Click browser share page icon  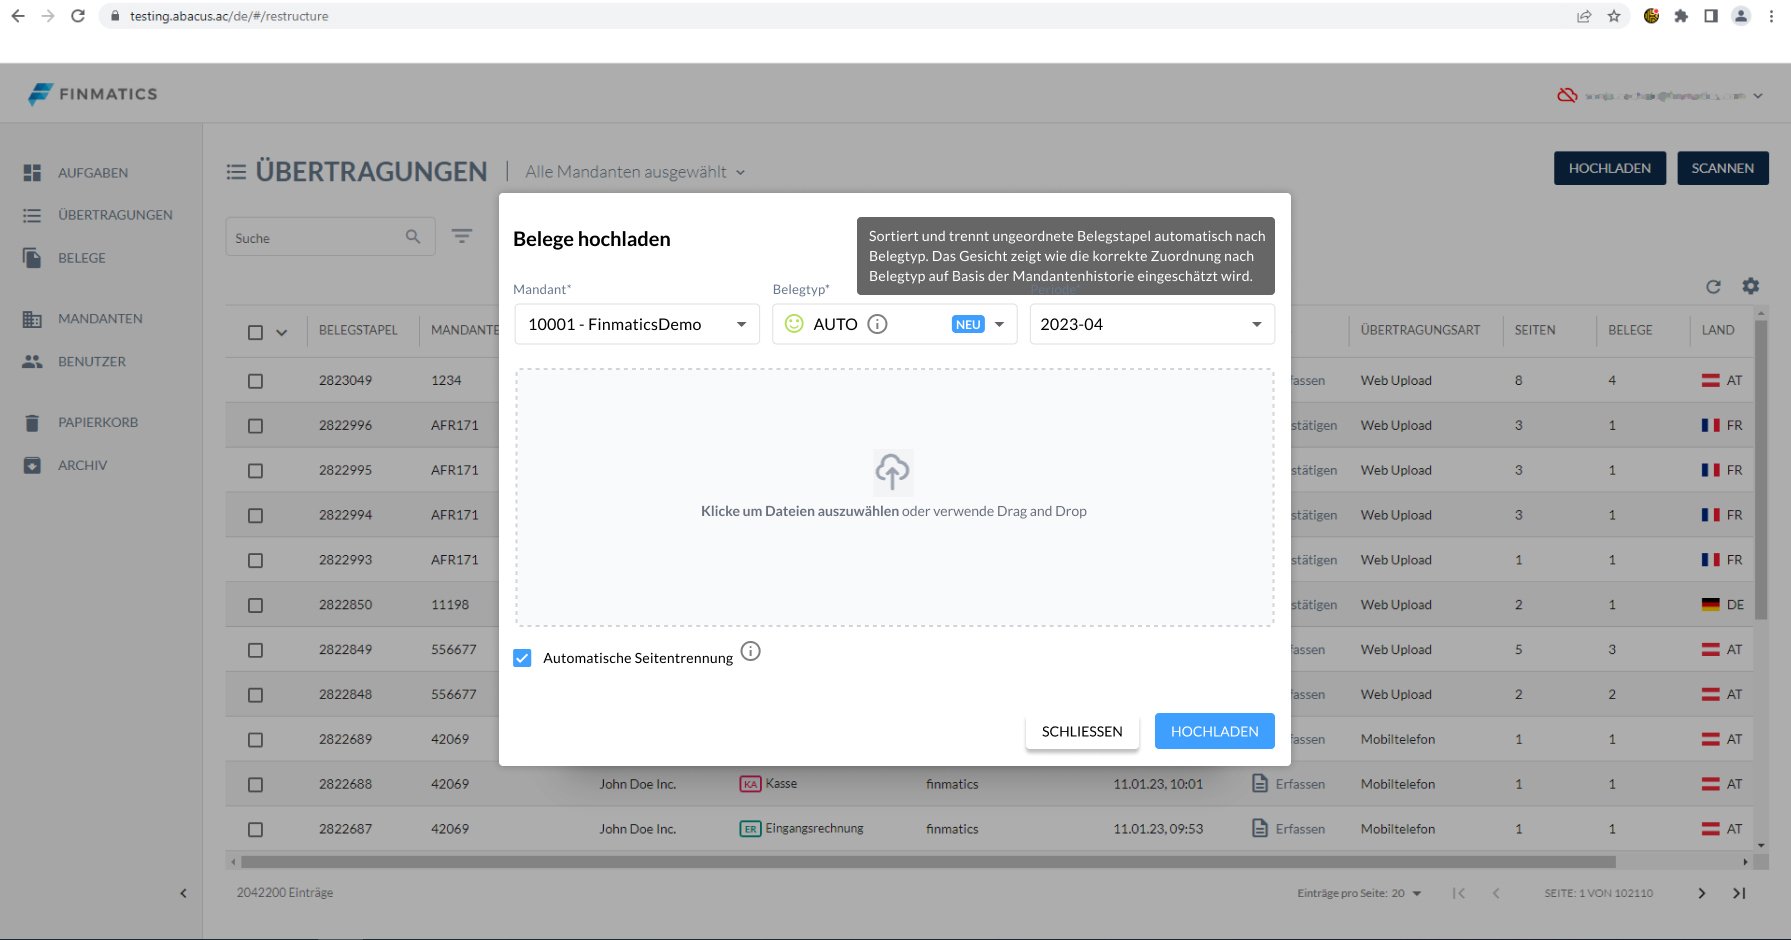tap(1584, 16)
